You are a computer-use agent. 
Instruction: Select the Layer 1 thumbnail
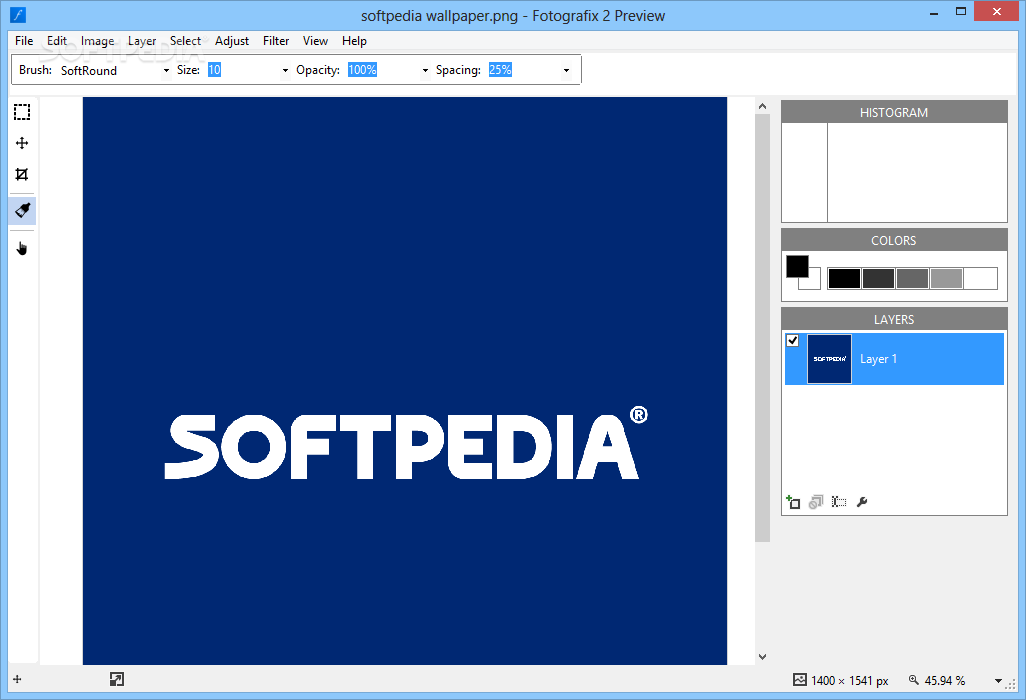pyautogui.click(x=829, y=359)
